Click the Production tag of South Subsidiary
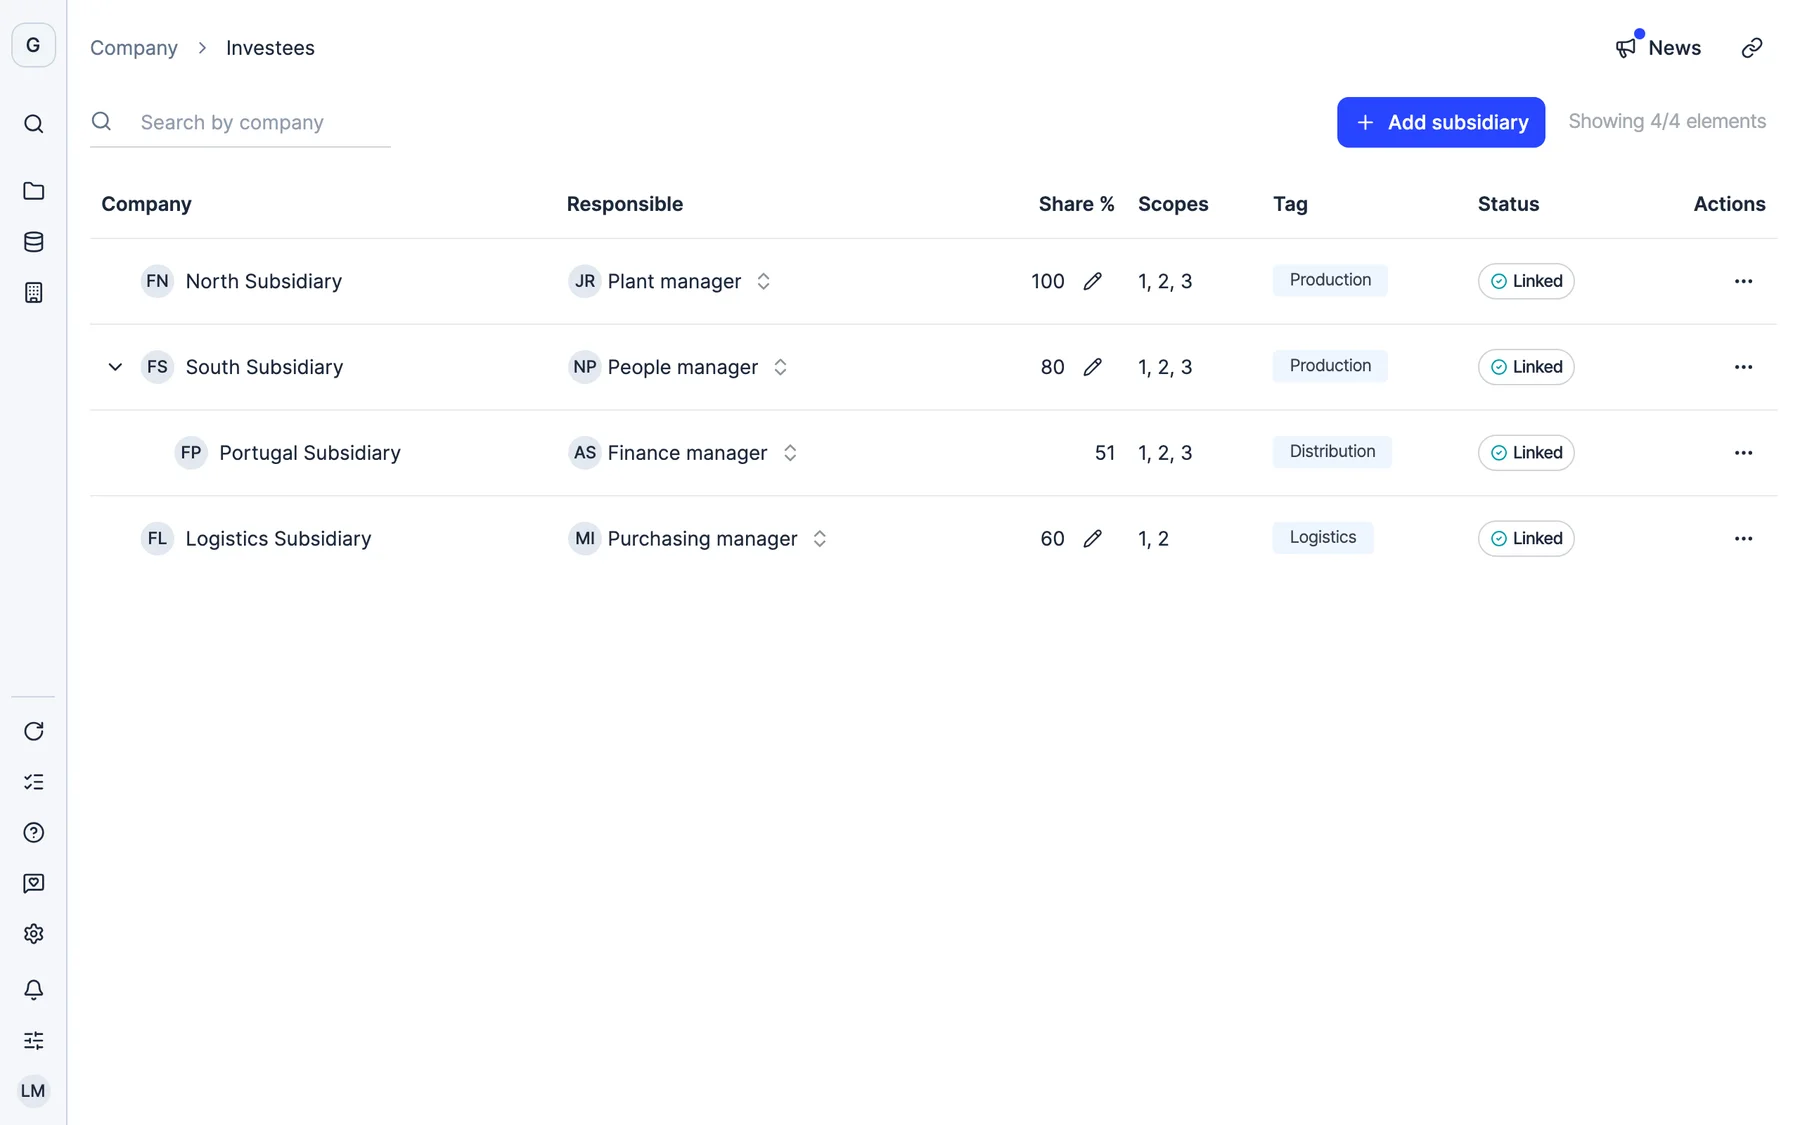The height and width of the screenshot is (1125, 1800). point(1330,366)
